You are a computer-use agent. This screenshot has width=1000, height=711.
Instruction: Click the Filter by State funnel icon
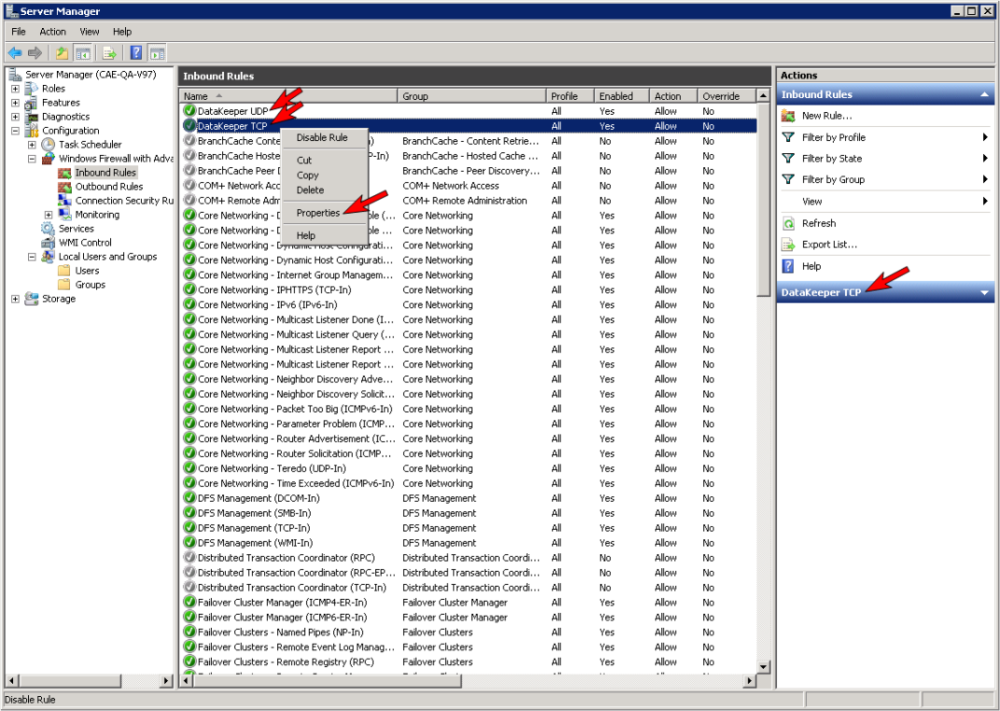788,158
